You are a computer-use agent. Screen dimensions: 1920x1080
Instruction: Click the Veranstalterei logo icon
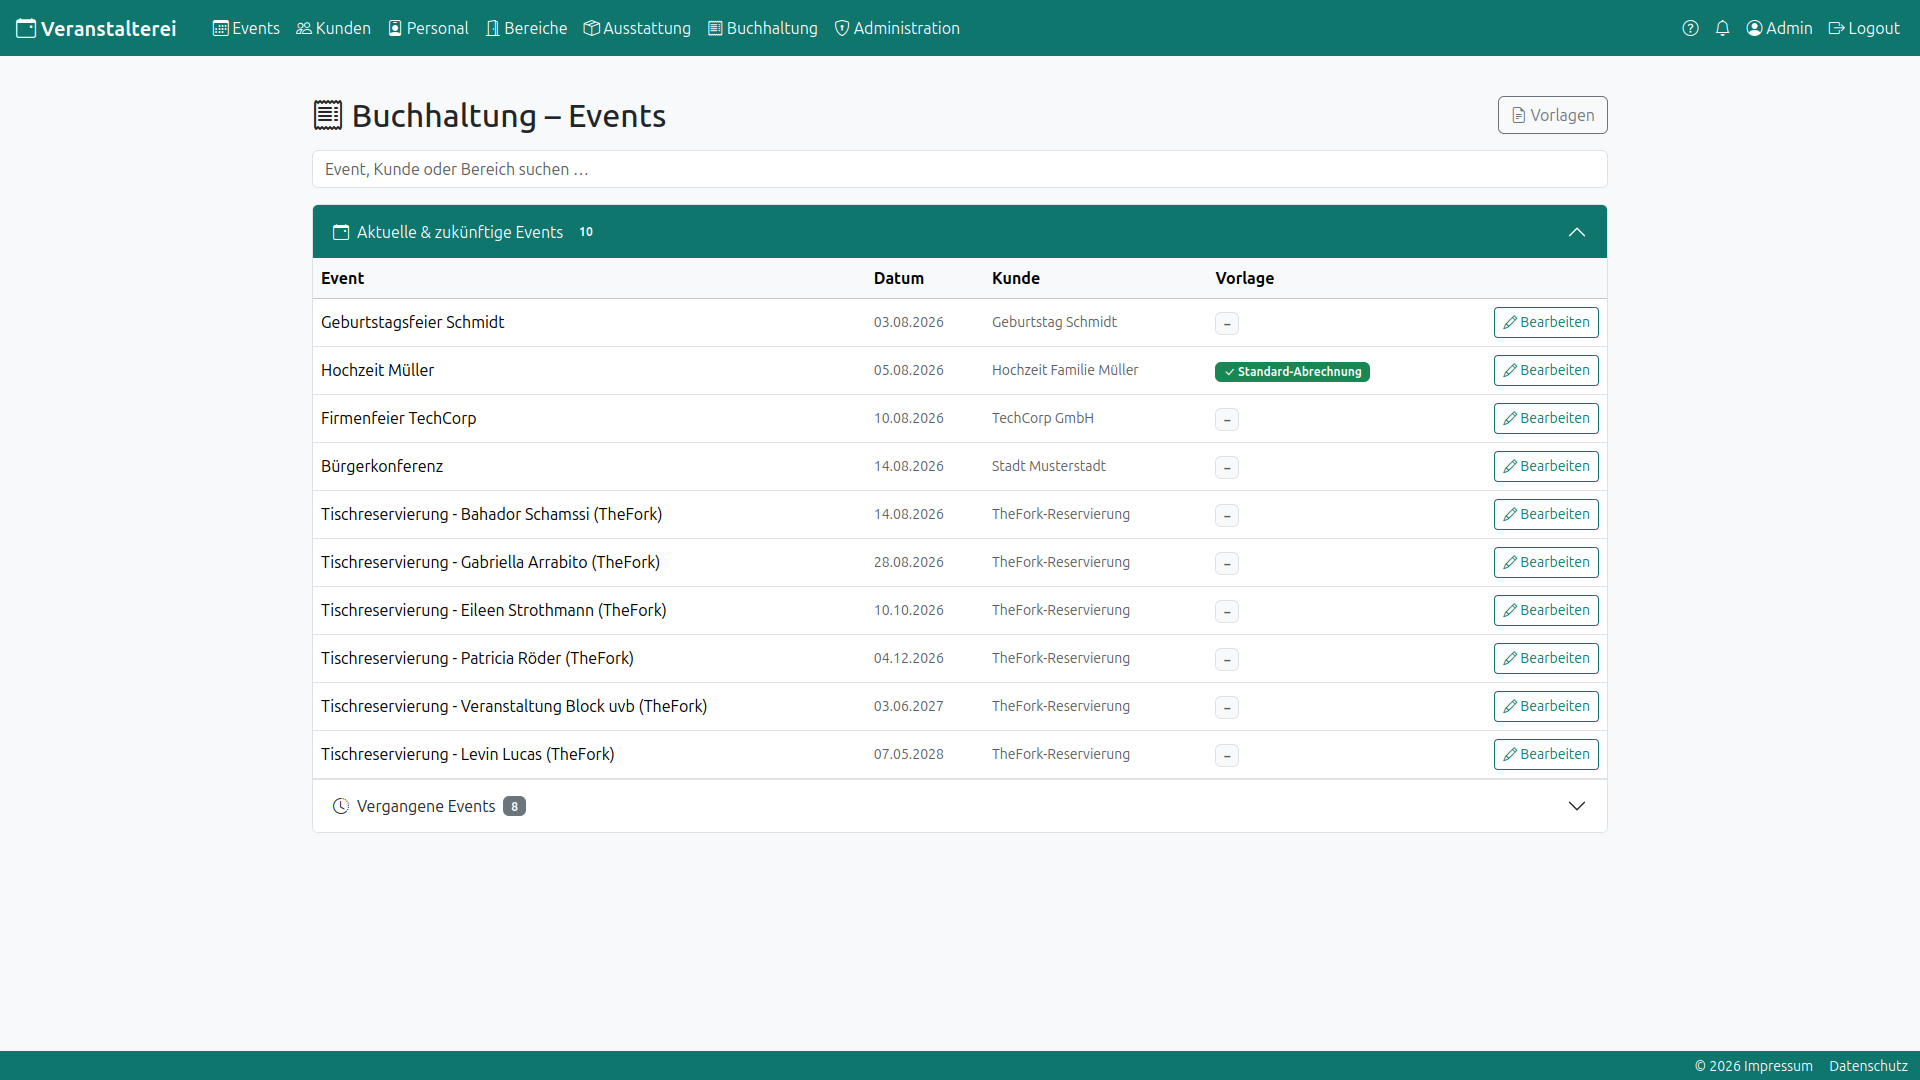coord(26,28)
